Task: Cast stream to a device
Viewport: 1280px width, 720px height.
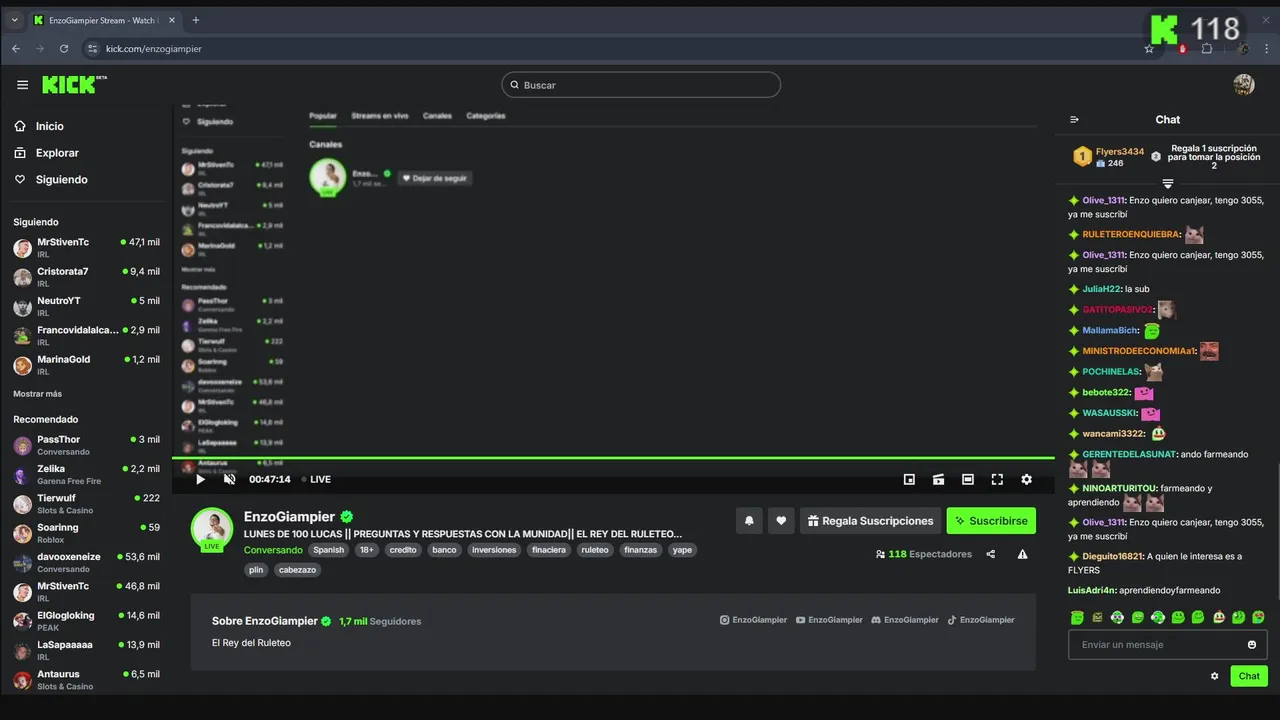Action: pyautogui.click(x=938, y=479)
